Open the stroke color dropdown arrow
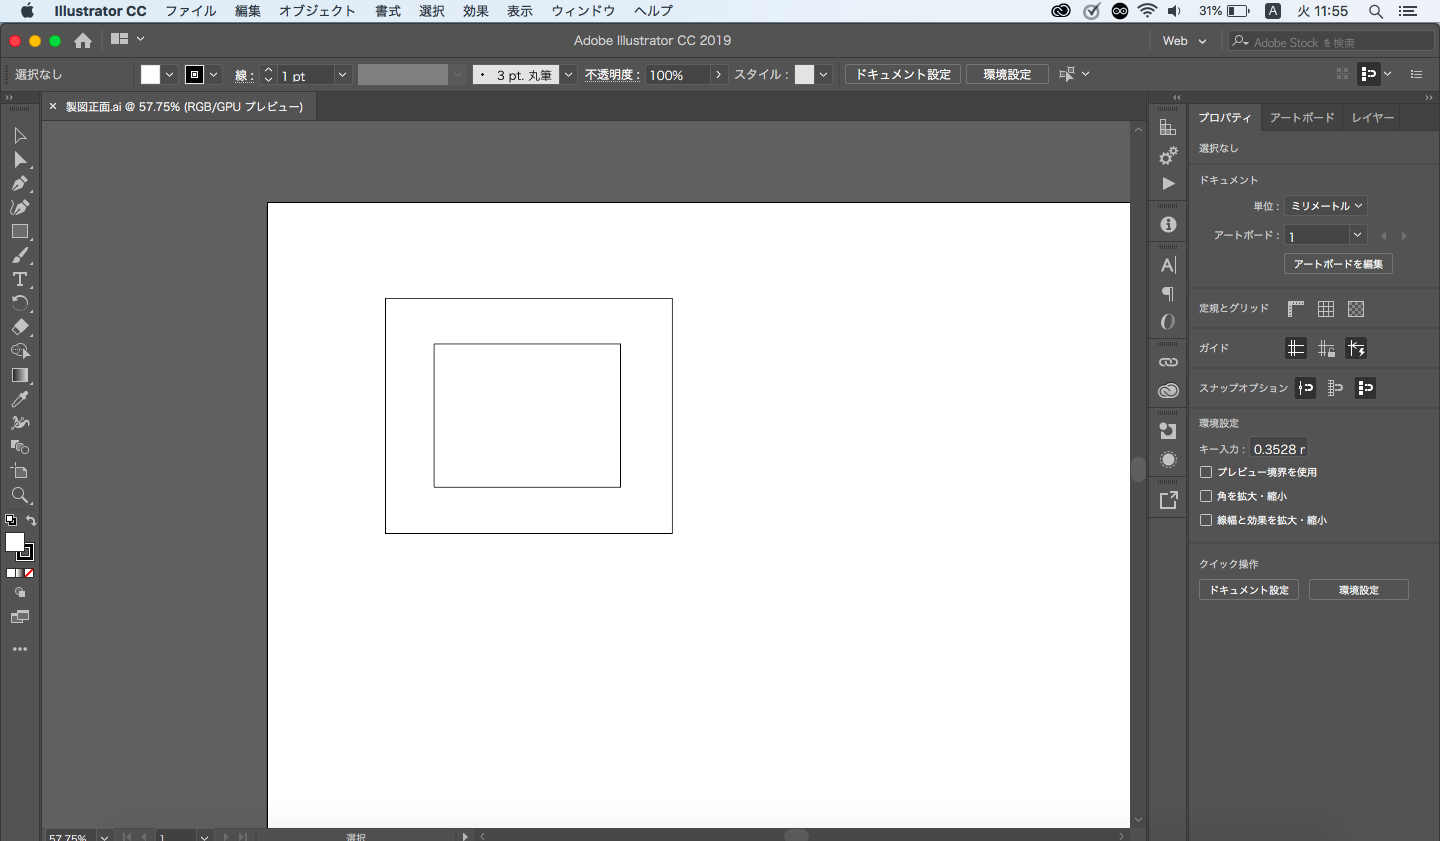 click(x=213, y=75)
